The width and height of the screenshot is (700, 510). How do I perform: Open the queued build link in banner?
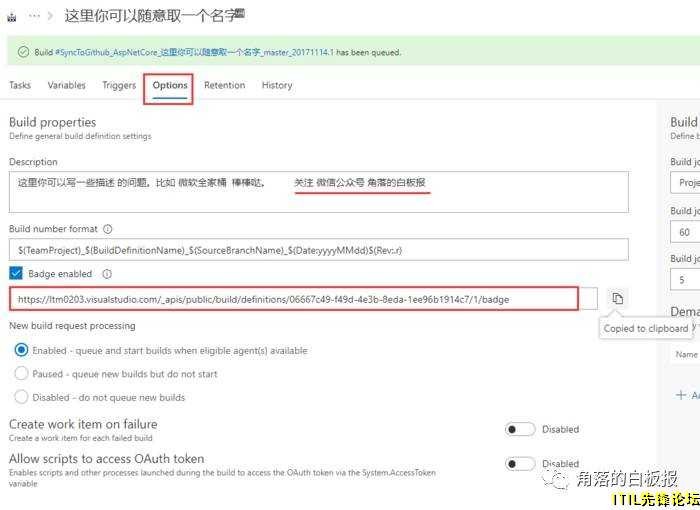[x=194, y=52]
